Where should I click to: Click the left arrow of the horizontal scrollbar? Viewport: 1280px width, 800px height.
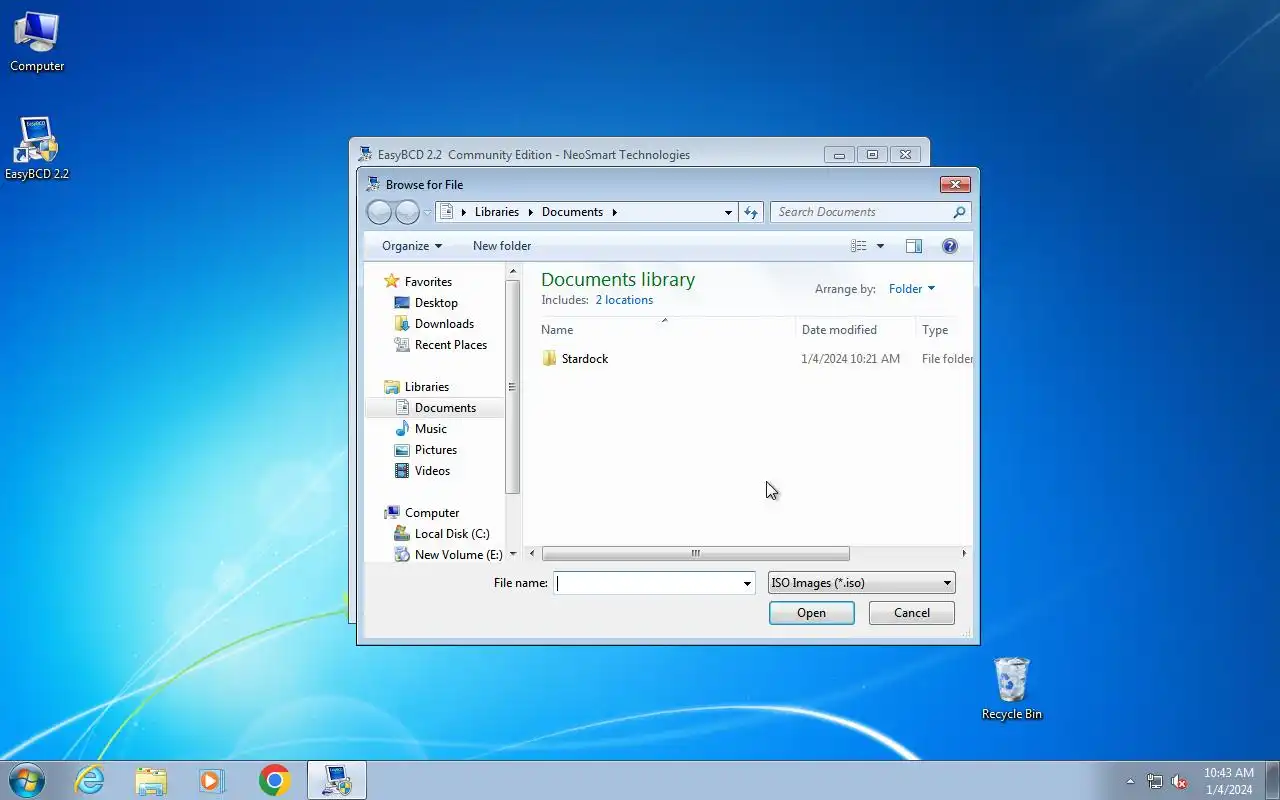tap(532, 553)
